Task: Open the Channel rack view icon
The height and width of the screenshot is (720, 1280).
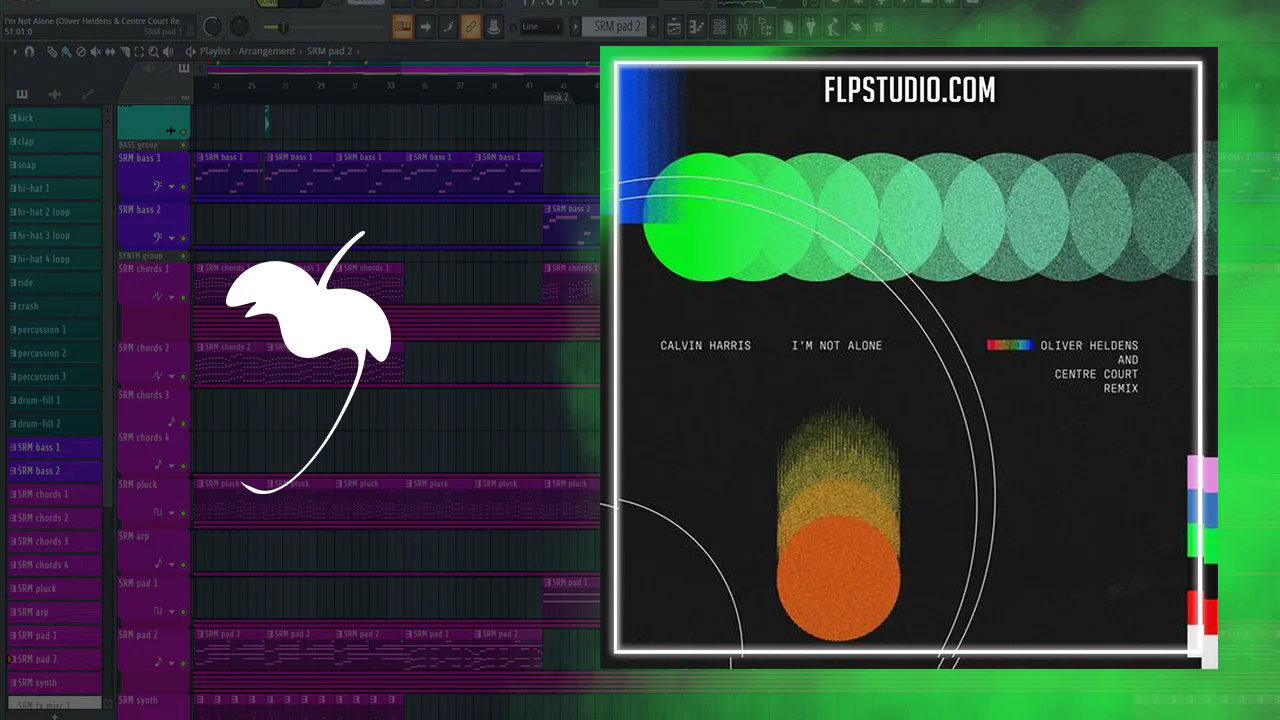Action: (719, 27)
